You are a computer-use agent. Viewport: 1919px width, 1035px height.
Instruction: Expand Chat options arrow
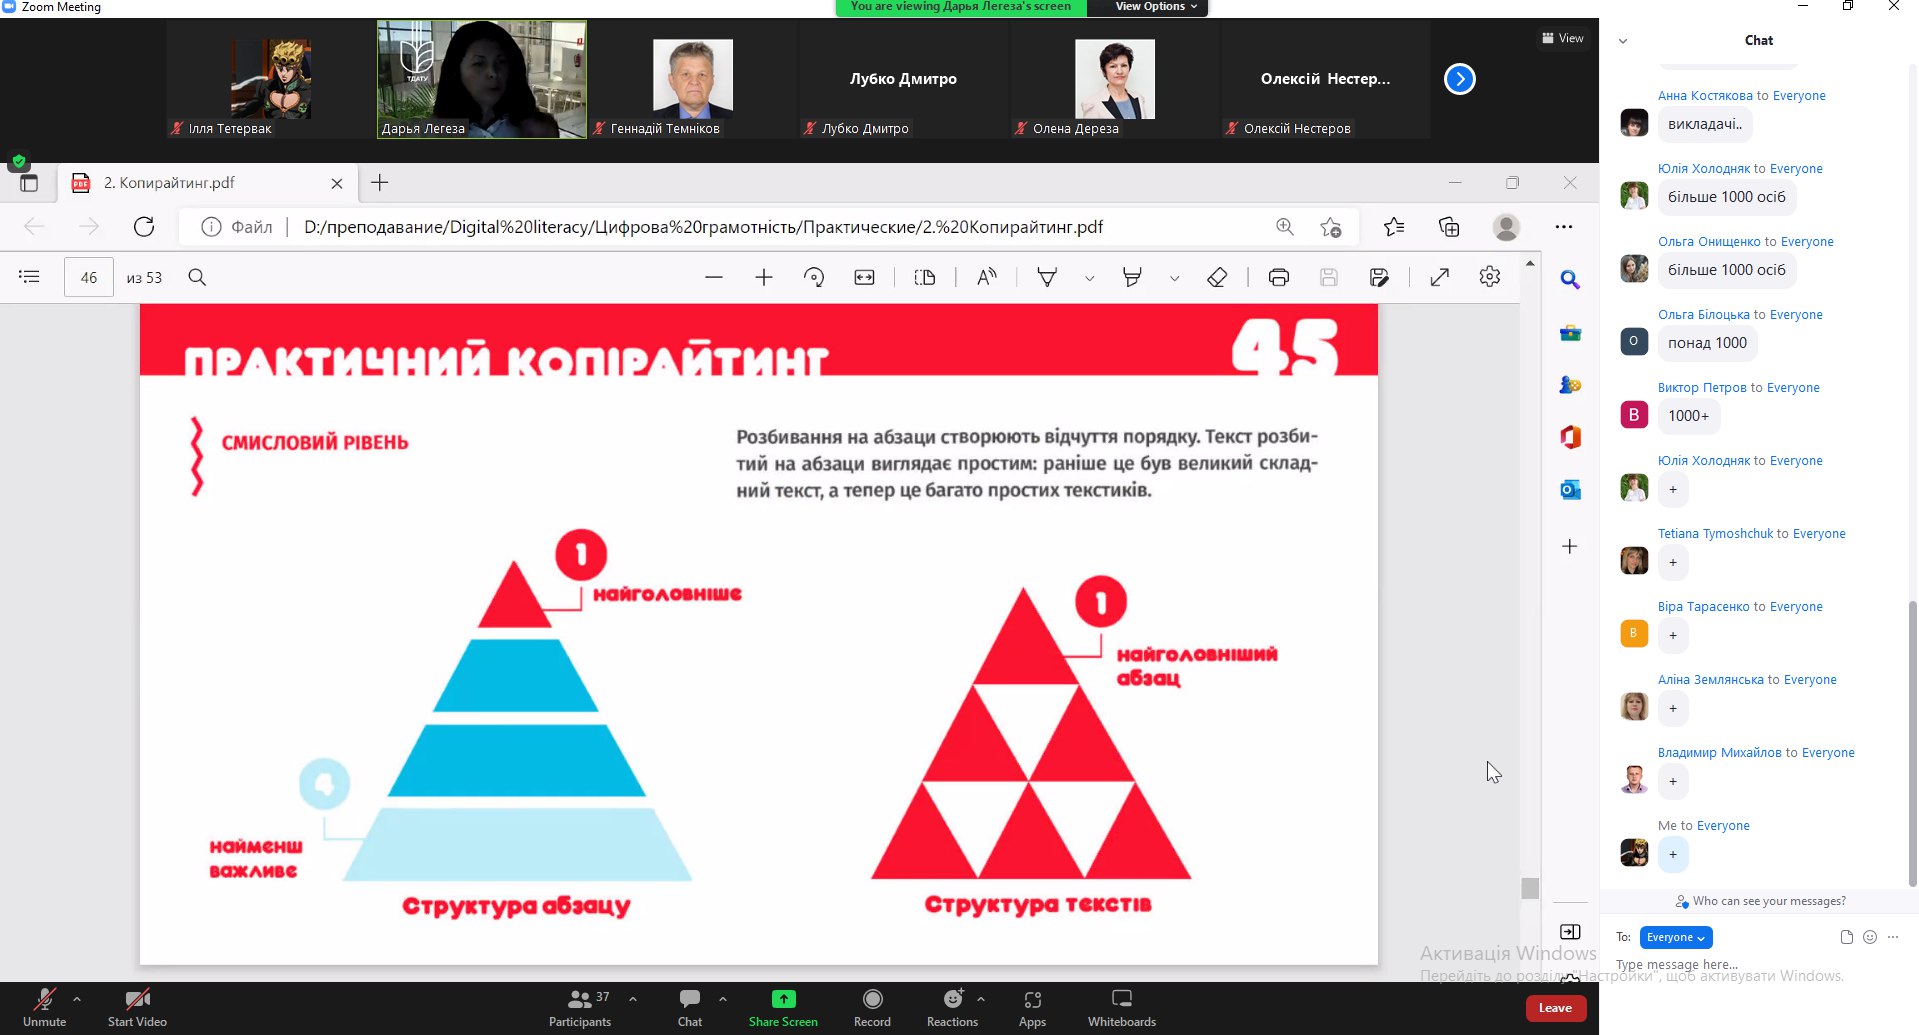point(723,998)
